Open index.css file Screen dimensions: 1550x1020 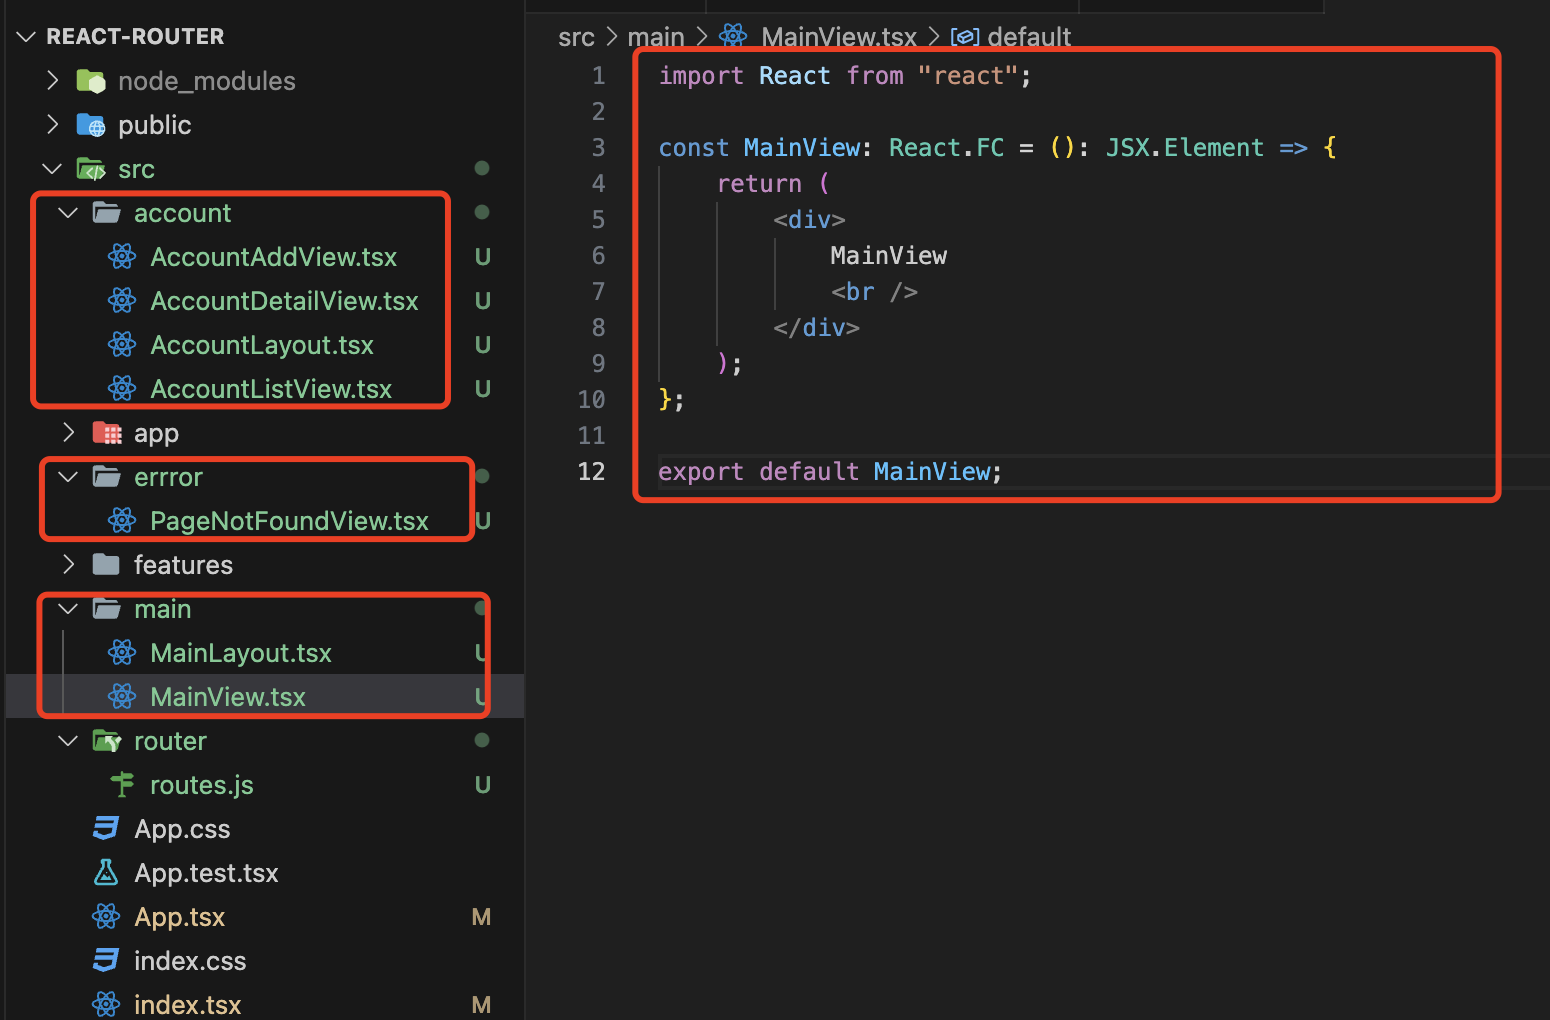pos(190,961)
